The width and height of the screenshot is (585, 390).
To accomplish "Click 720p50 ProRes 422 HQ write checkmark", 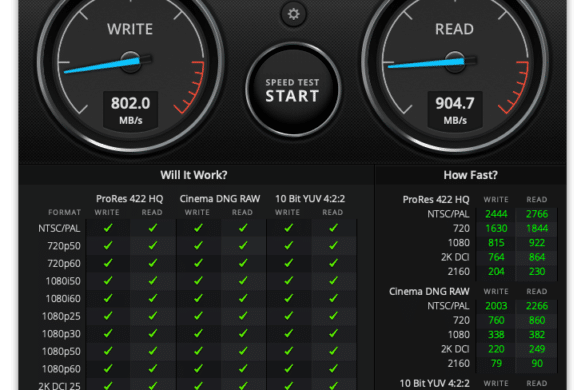I will (x=108, y=245).
